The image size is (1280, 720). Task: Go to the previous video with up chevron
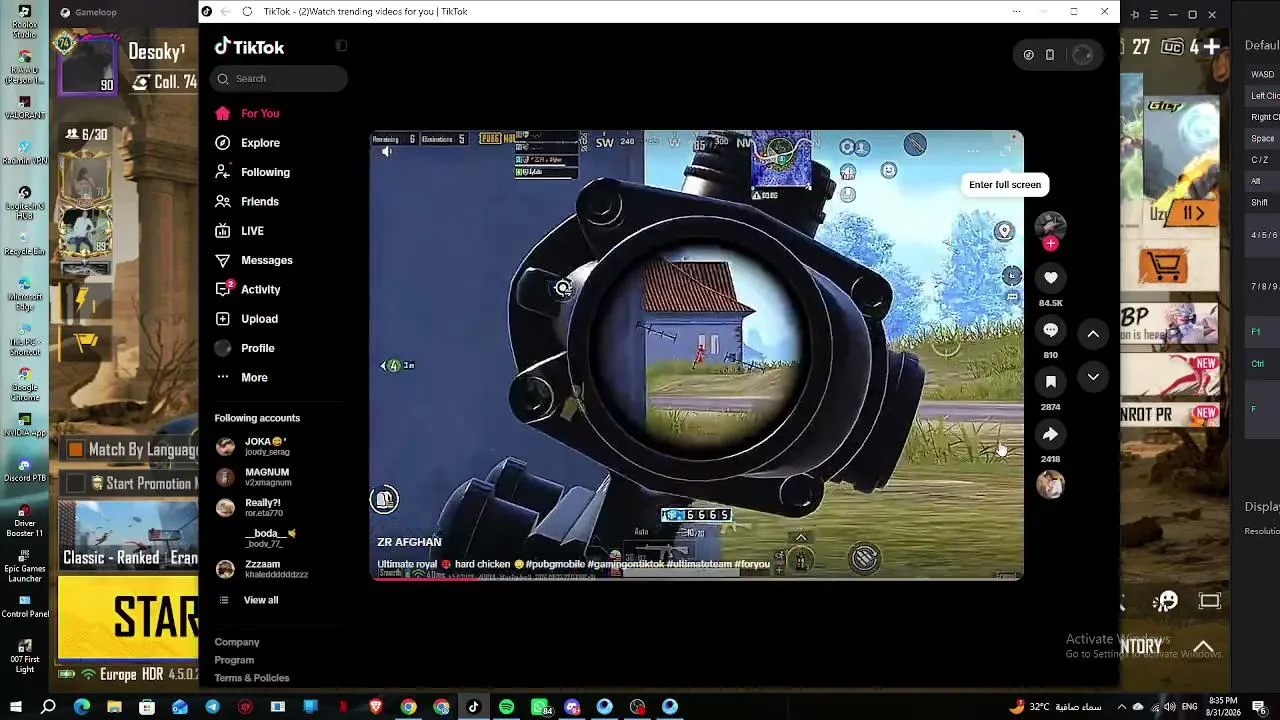coord(1093,334)
